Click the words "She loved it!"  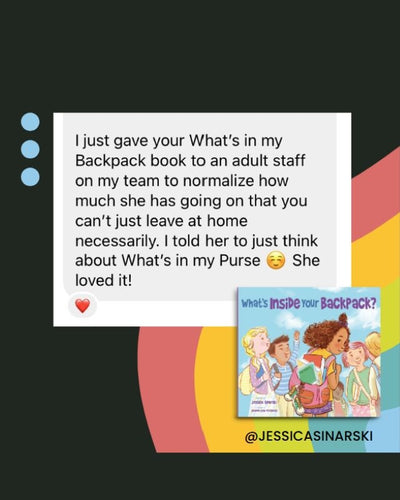[x=197, y=271]
